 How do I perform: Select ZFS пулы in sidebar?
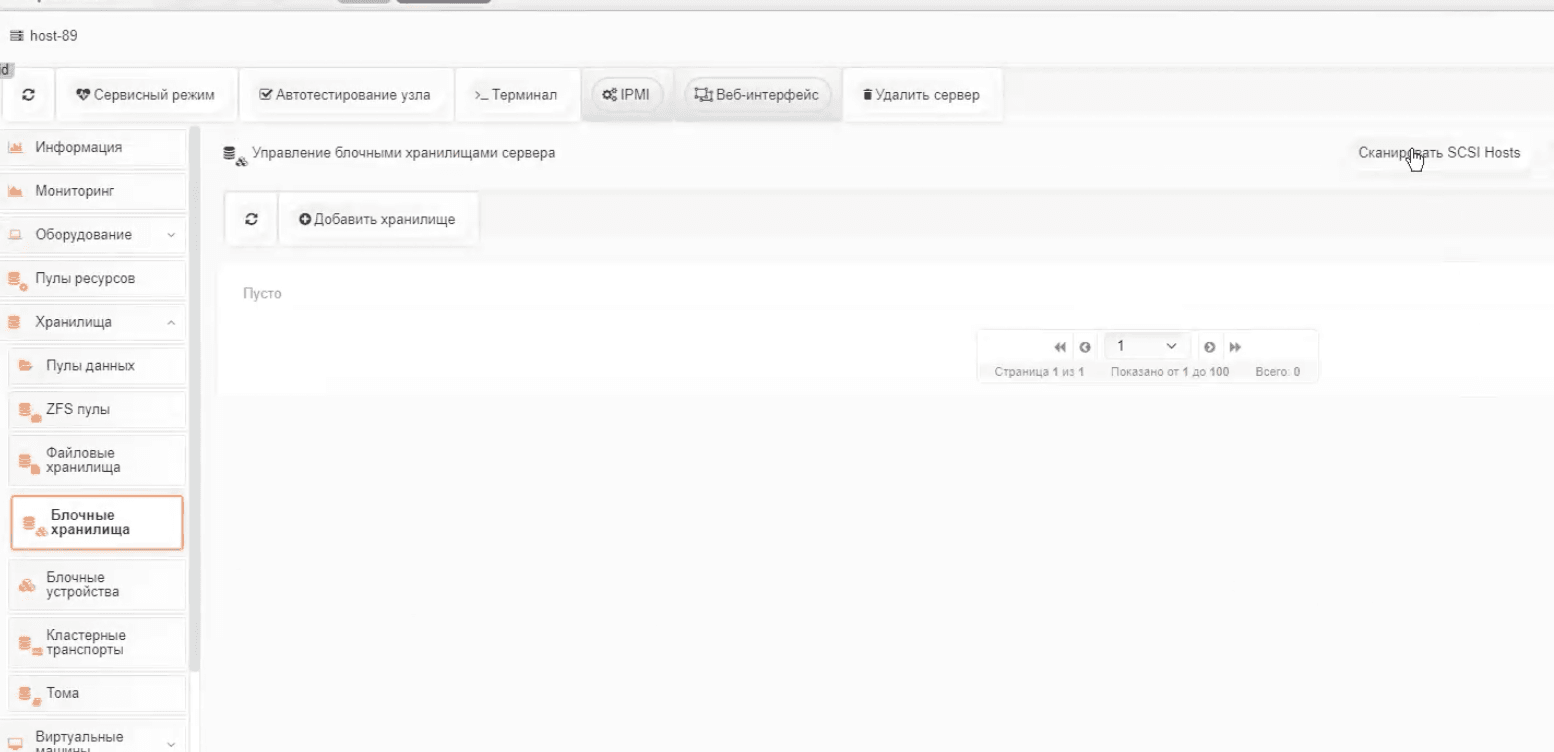point(78,410)
